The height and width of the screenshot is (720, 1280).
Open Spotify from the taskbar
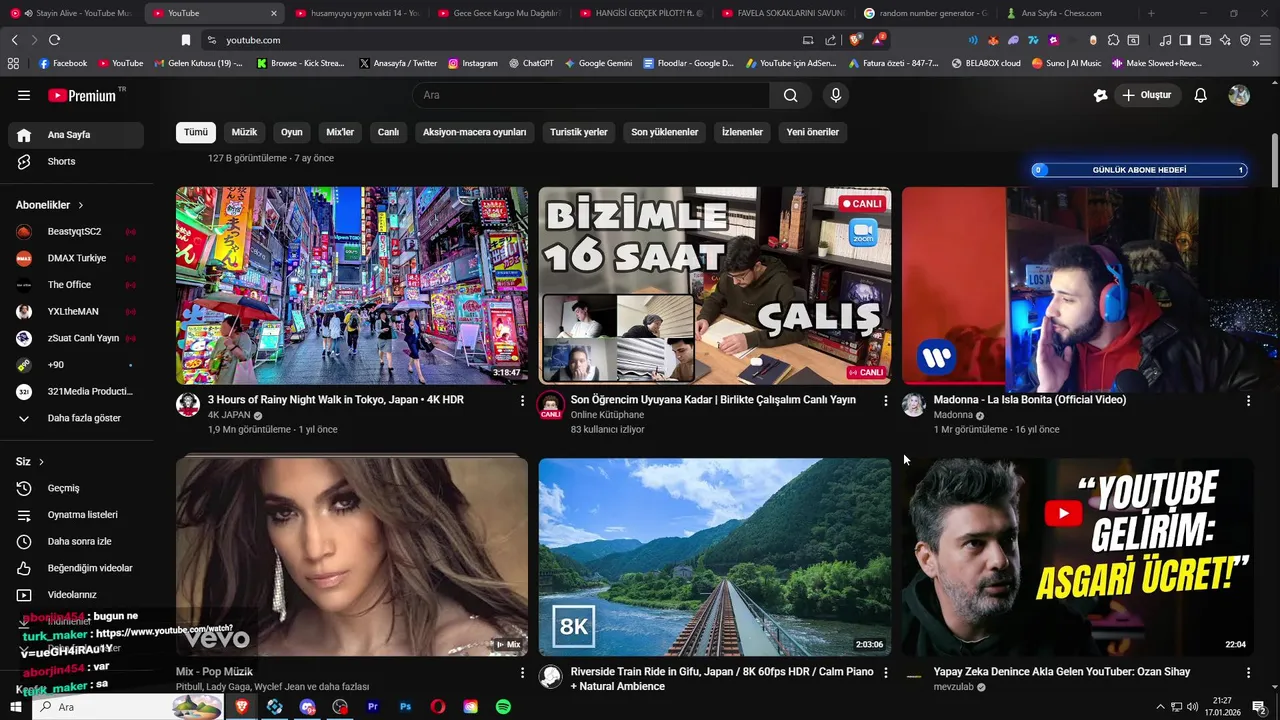(x=503, y=707)
